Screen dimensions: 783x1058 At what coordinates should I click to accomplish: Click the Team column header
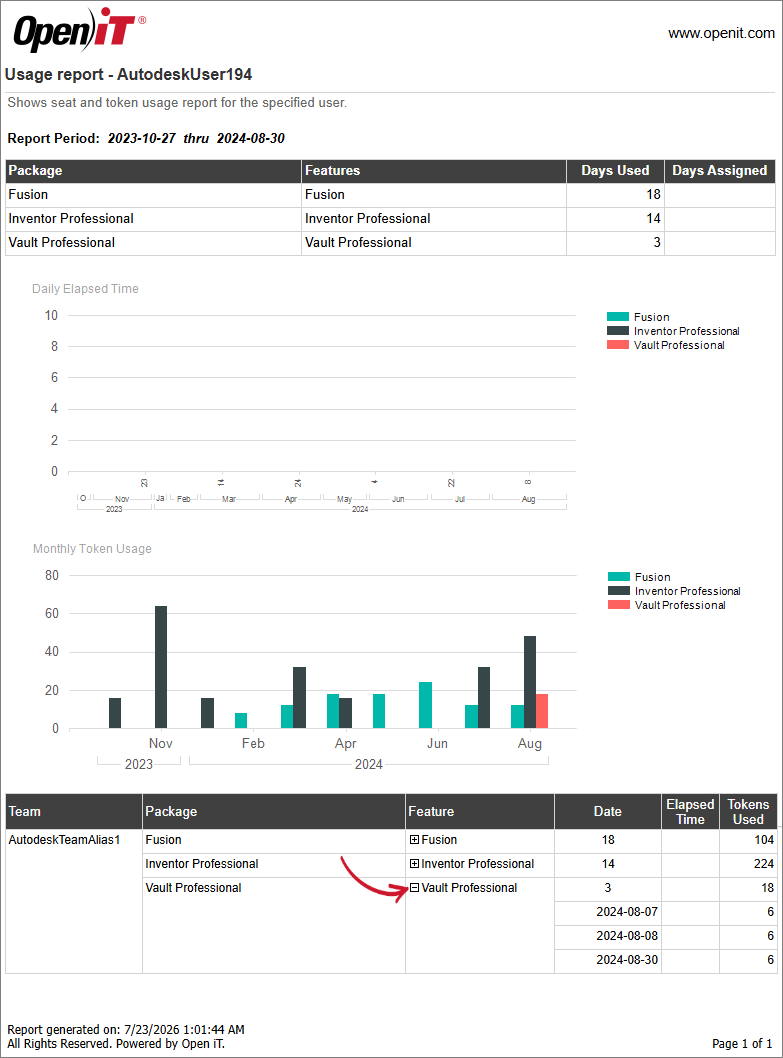click(74, 811)
